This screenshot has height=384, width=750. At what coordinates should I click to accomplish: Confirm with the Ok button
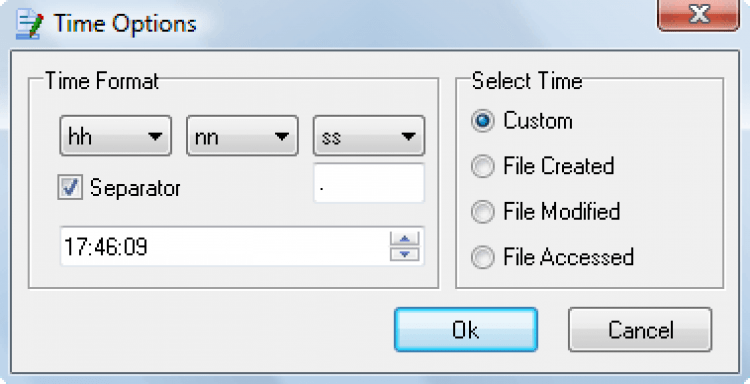click(x=466, y=329)
